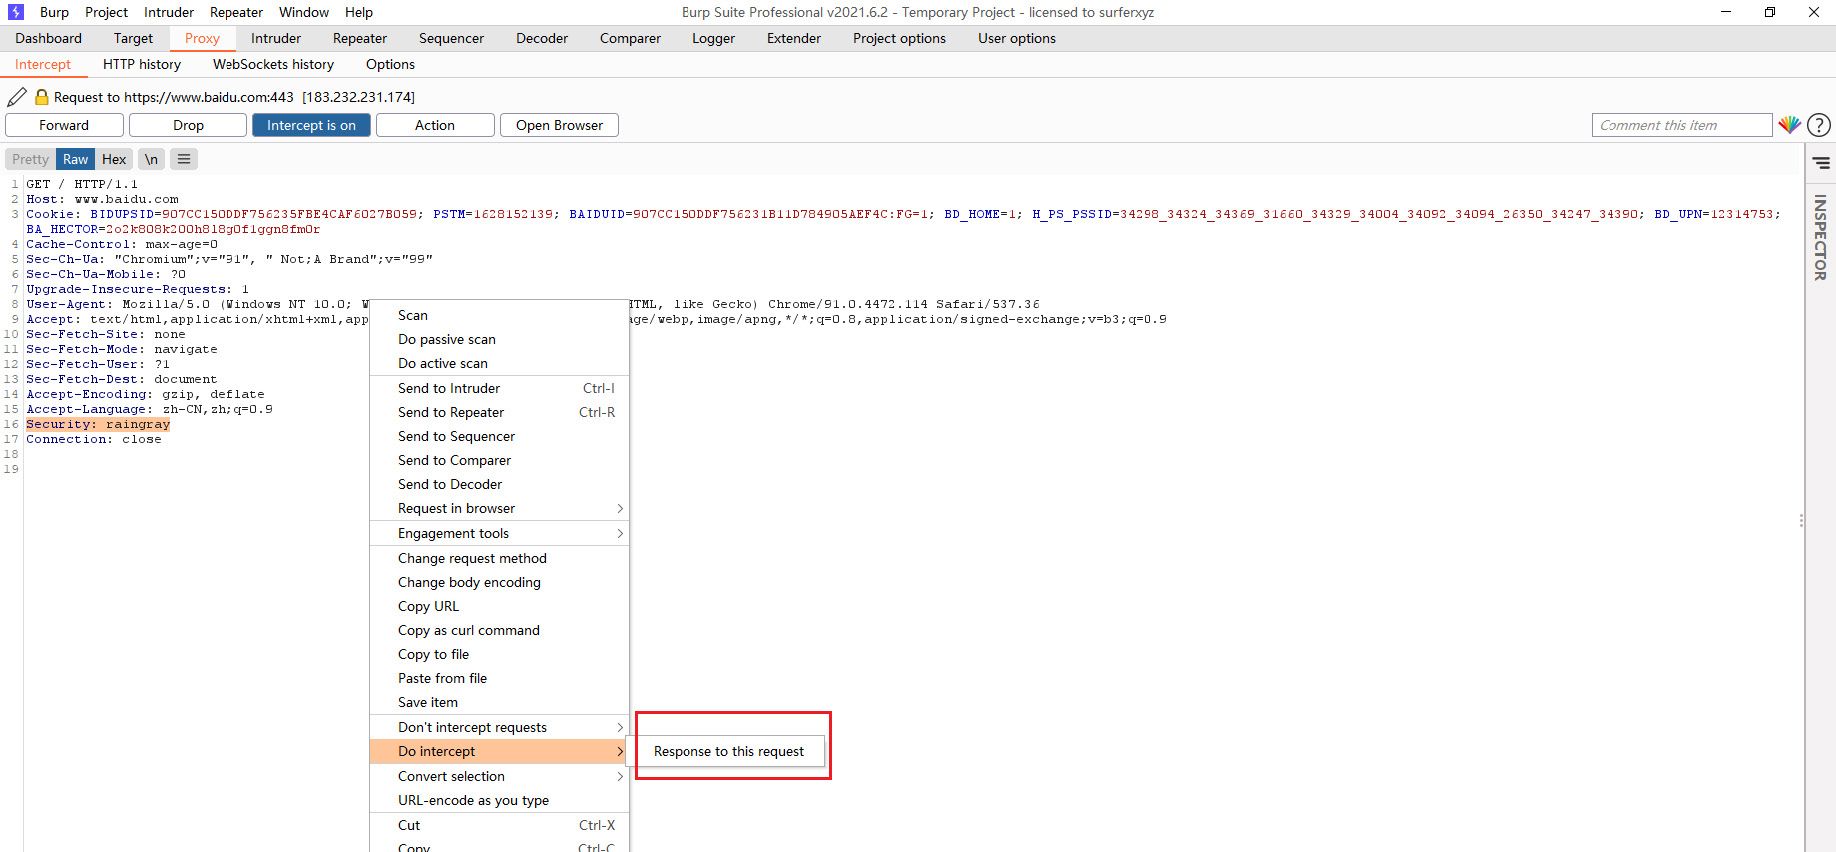This screenshot has height=852, width=1836.
Task: Choose Paste from file
Action: [x=499, y=678]
